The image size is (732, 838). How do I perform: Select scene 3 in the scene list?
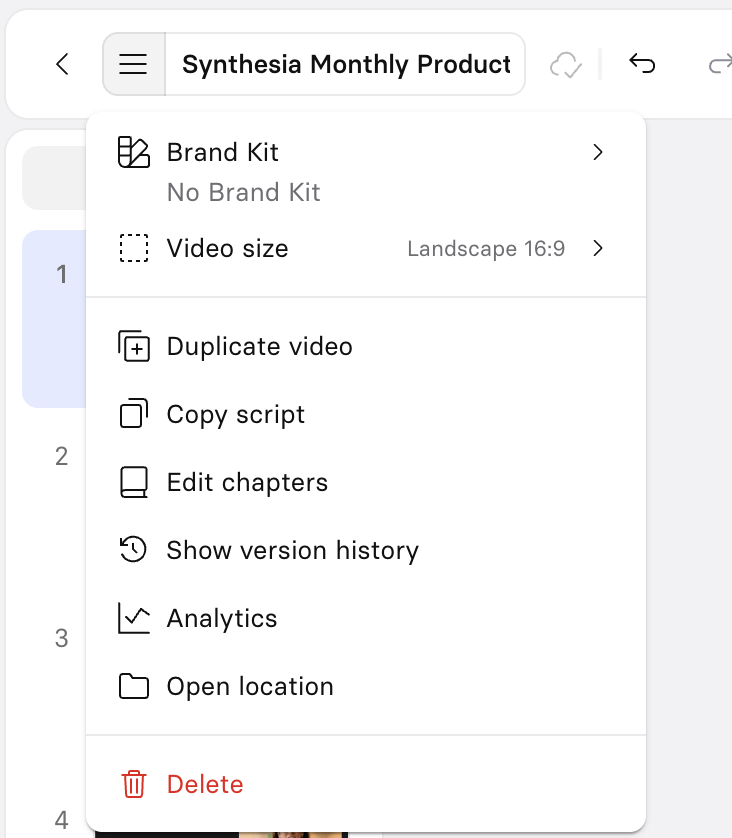pos(61,638)
